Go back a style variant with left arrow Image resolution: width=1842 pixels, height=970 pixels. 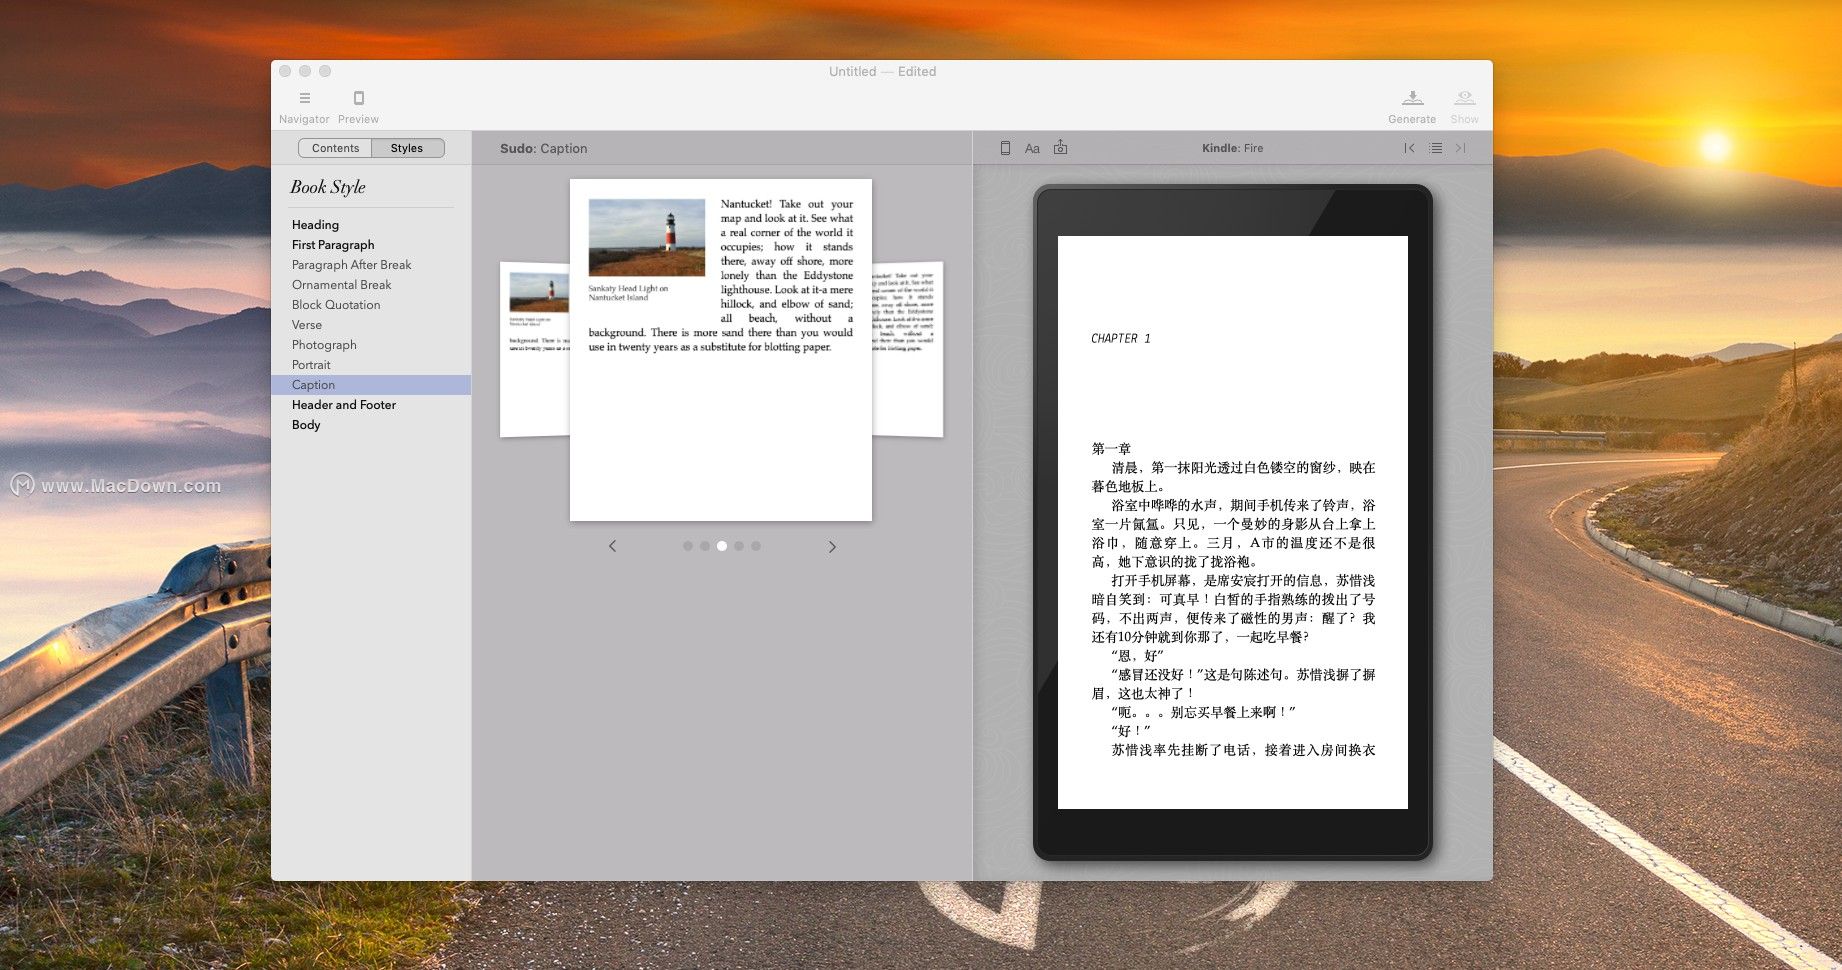(612, 546)
